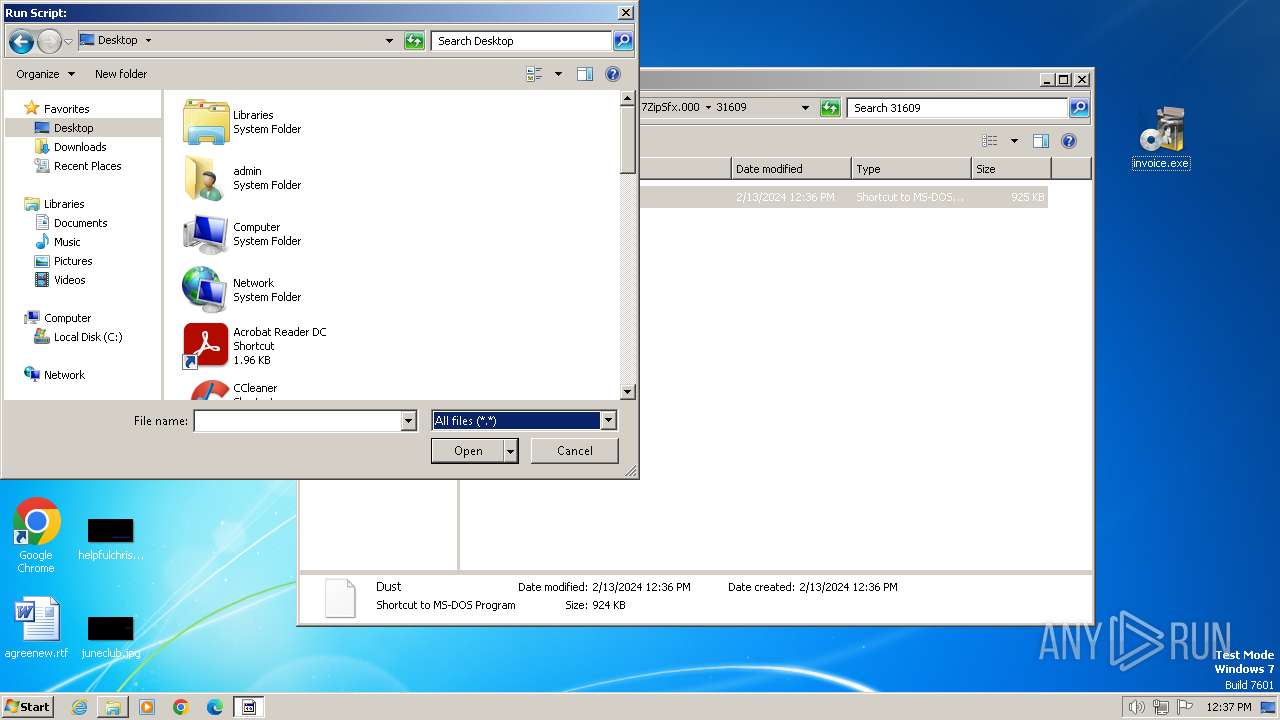Click the 12:37 PM clock in system tray
Viewport: 1280px width, 720px height.
[1228, 707]
